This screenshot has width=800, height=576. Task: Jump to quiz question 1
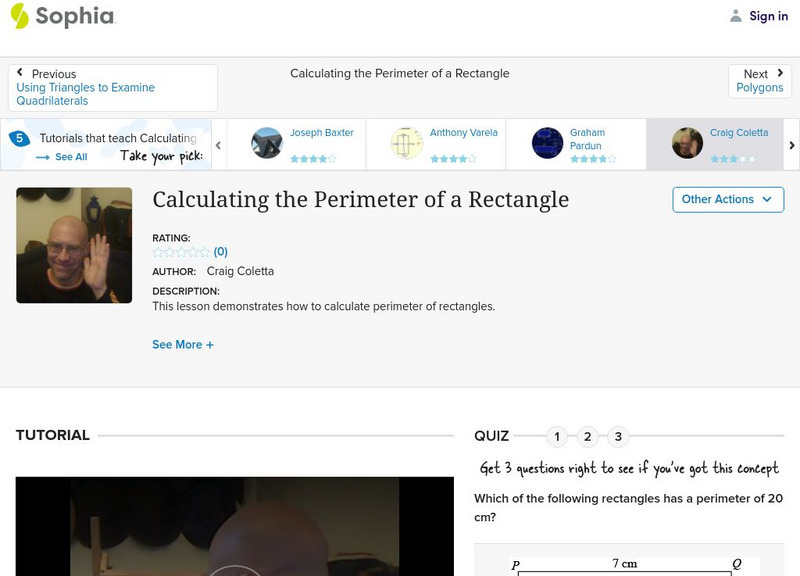[x=557, y=437]
